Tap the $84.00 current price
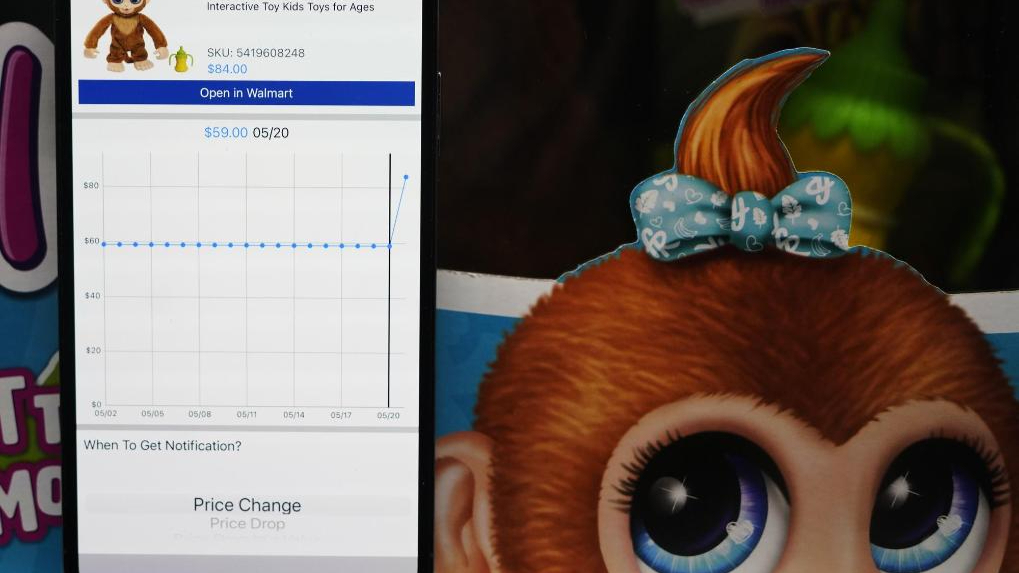Viewport: 1019px width, 573px height. [227, 69]
